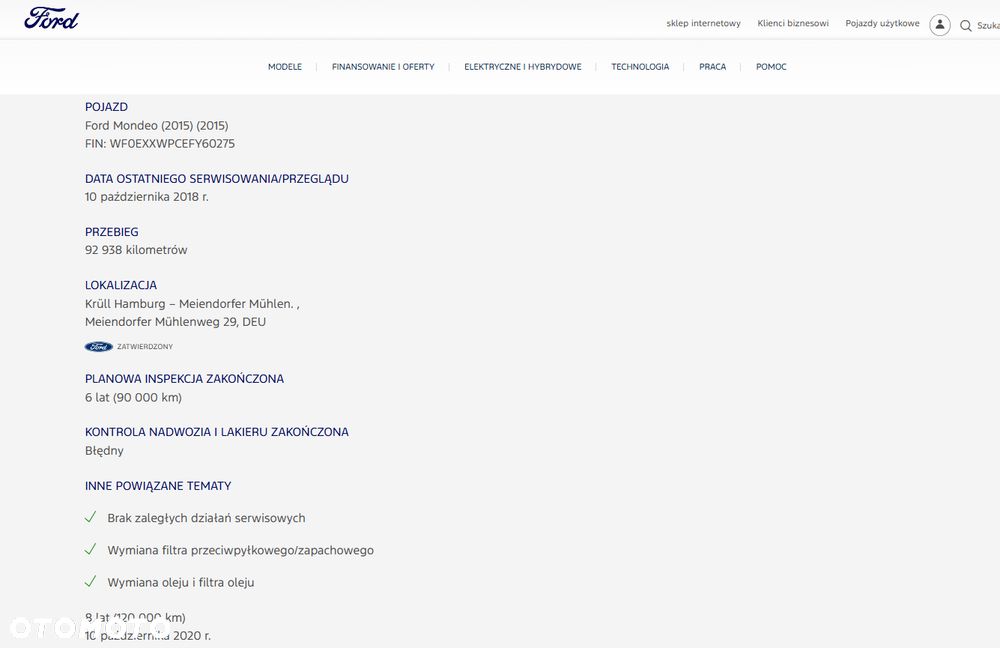
Task: Select the Błędny value
Action: click(104, 451)
